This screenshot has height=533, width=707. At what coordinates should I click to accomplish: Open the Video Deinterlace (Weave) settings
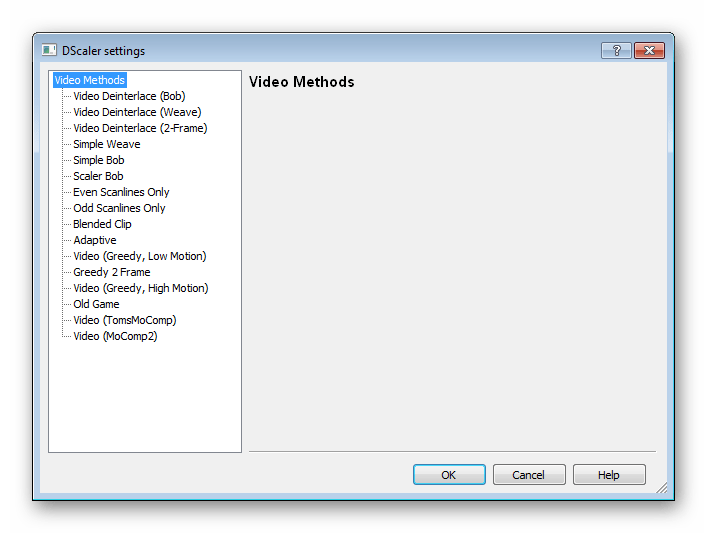[x=137, y=112]
